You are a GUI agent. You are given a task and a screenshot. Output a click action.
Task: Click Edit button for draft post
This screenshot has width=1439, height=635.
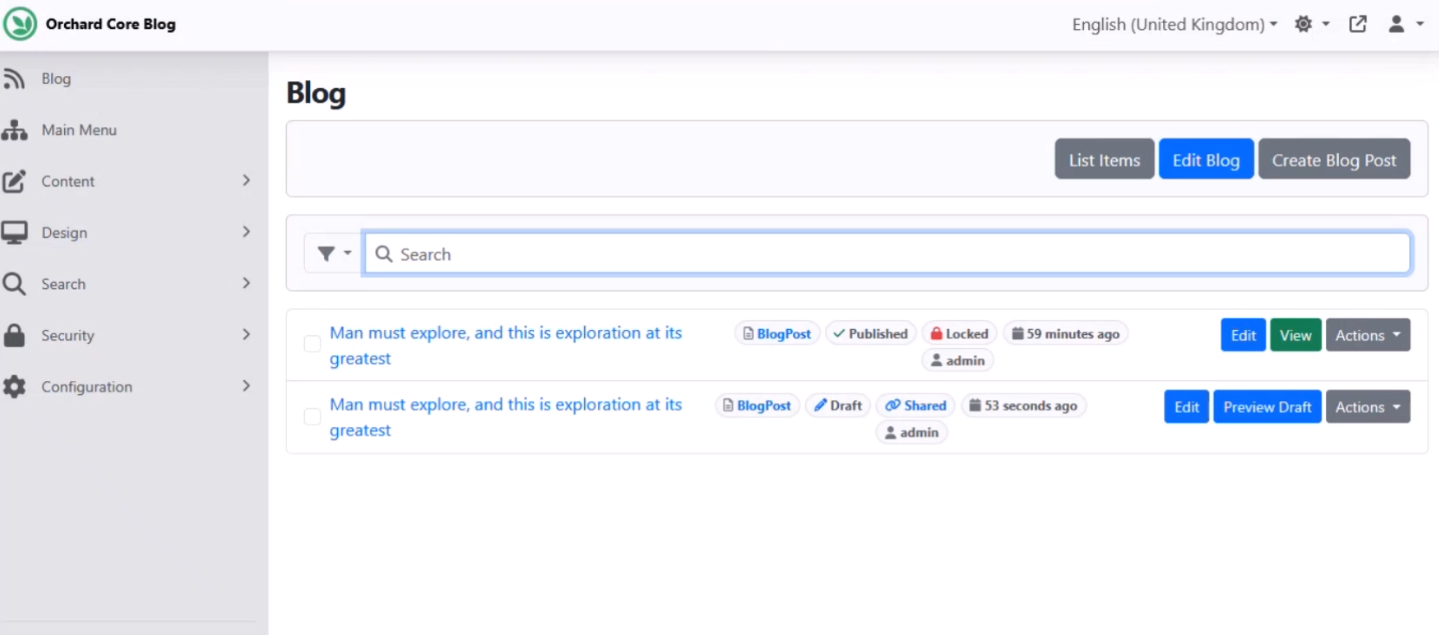pos(1187,407)
